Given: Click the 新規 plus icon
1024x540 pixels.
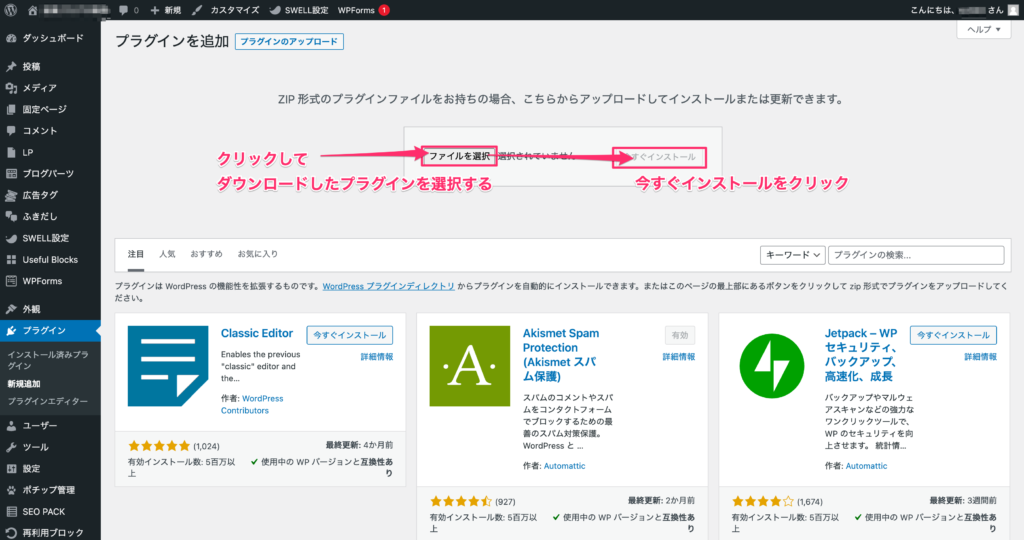Looking at the screenshot, I should 155,10.
